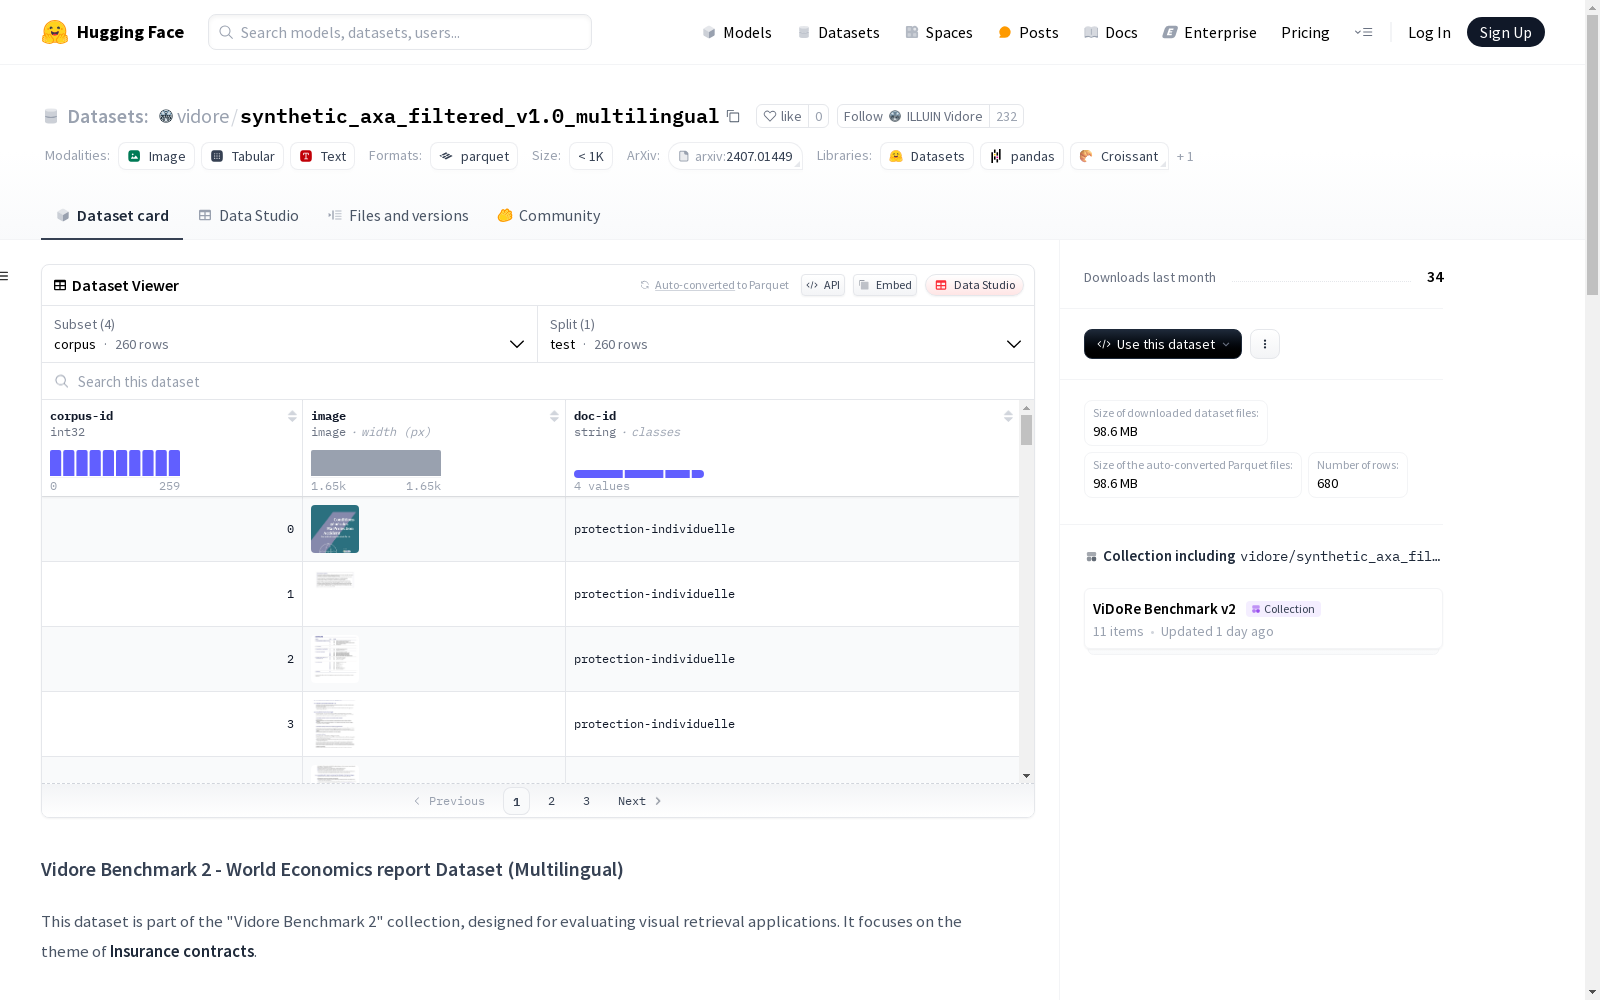The width and height of the screenshot is (1600, 1000).
Task: Open Posts in the top navigation
Action: coord(1029,32)
